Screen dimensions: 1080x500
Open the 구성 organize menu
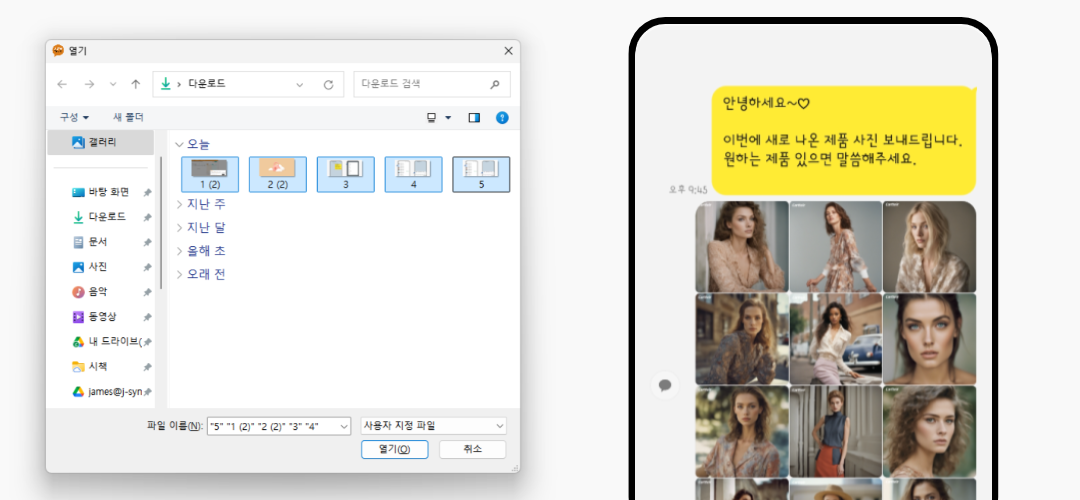[x=74, y=117]
